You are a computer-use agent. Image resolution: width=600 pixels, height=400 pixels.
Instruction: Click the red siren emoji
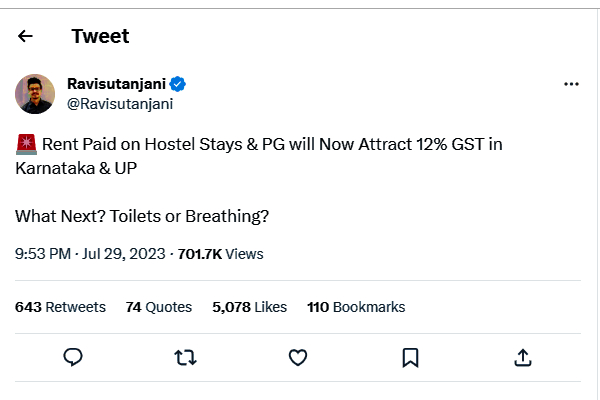point(26,144)
